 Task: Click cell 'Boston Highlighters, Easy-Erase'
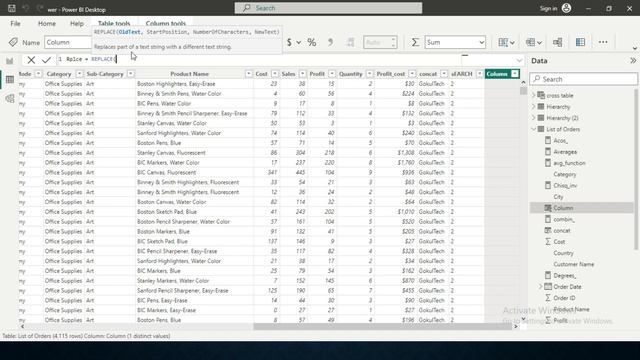[x=176, y=84]
